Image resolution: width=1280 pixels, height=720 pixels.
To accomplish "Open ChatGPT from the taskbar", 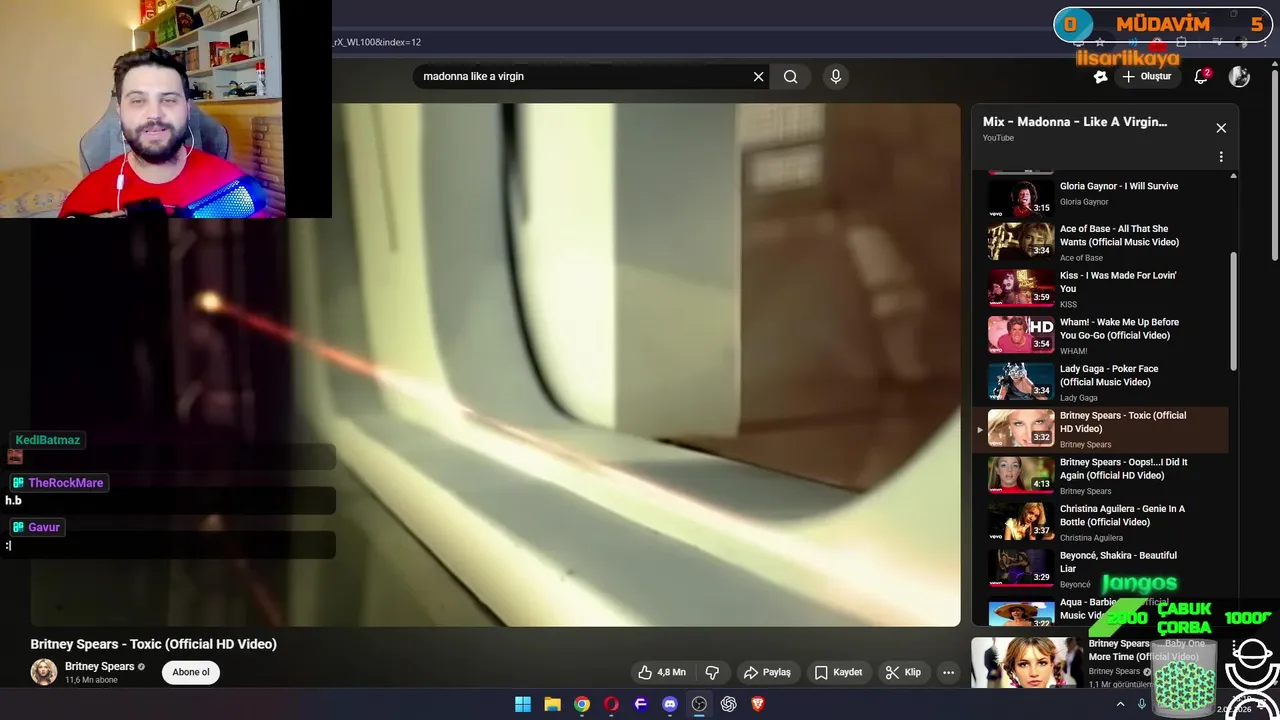I will [x=729, y=704].
